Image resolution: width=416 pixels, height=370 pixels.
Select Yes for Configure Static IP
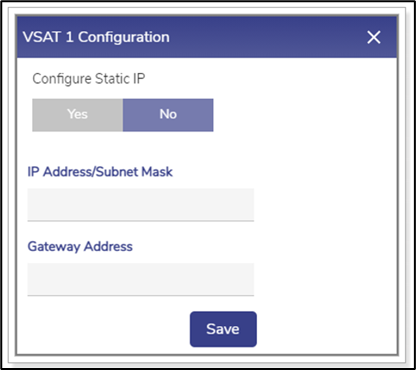tap(77, 115)
